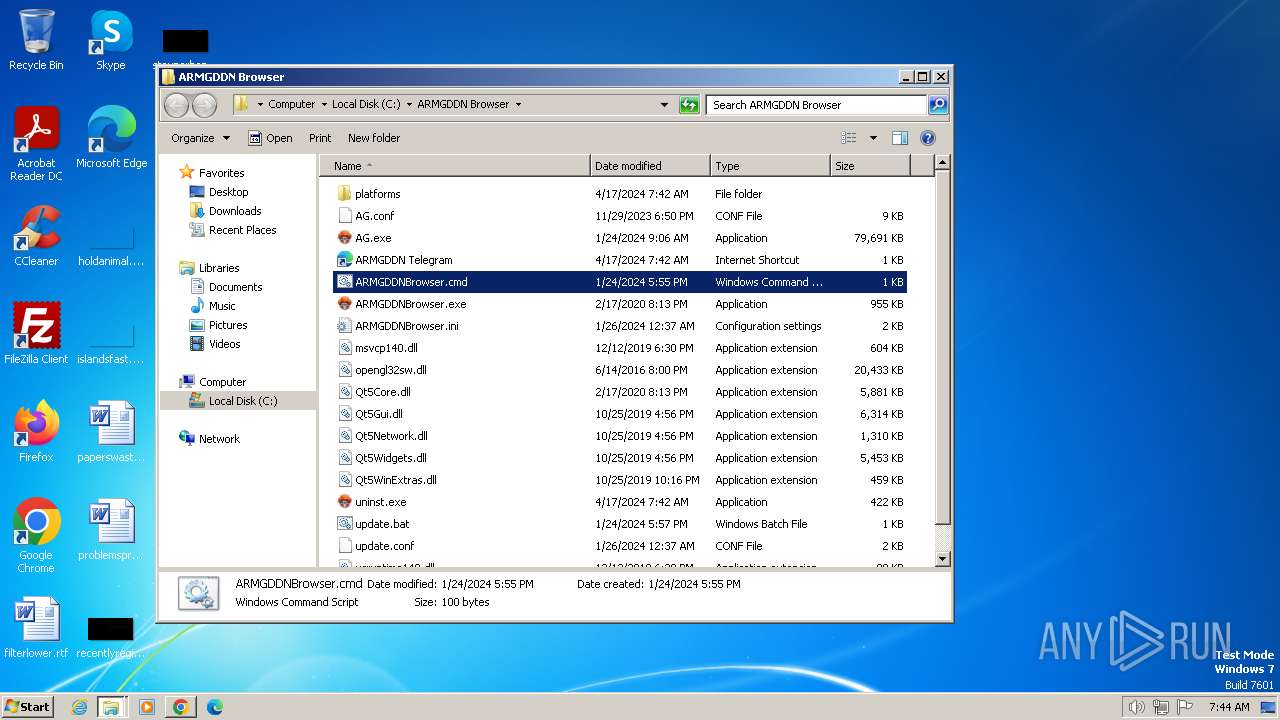Show the preview pane icon
This screenshot has width=1280, height=720.
pyautogui.click(x=899, y=138)
